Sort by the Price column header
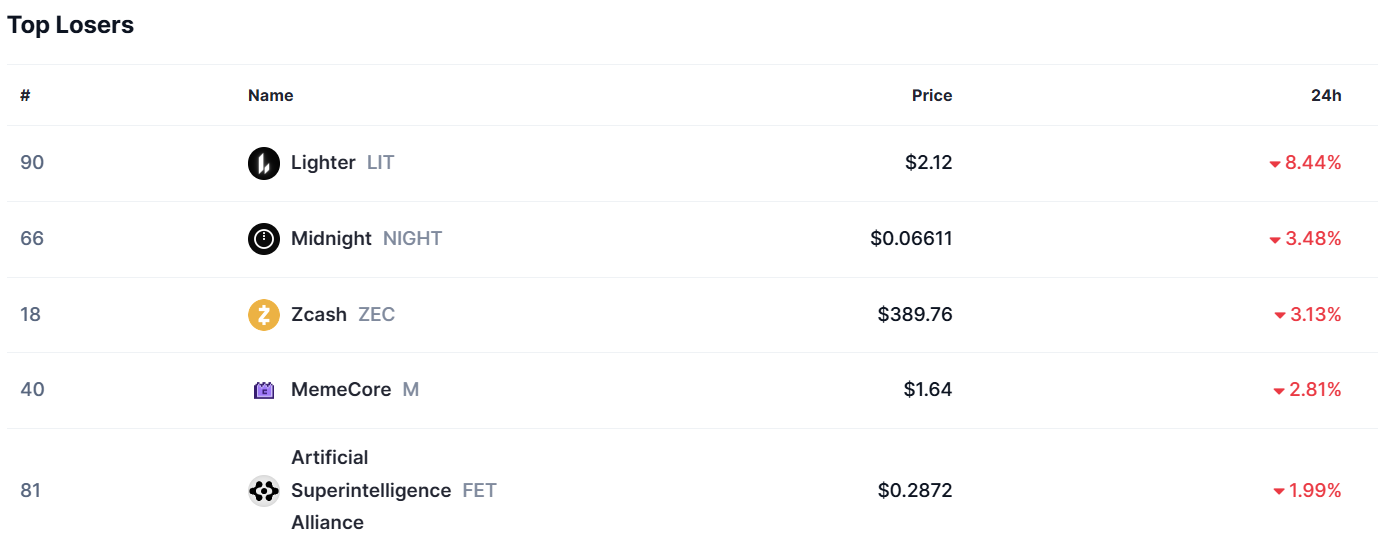Image resolution: width=1378 pixels, height=534 pixels. 931,96
